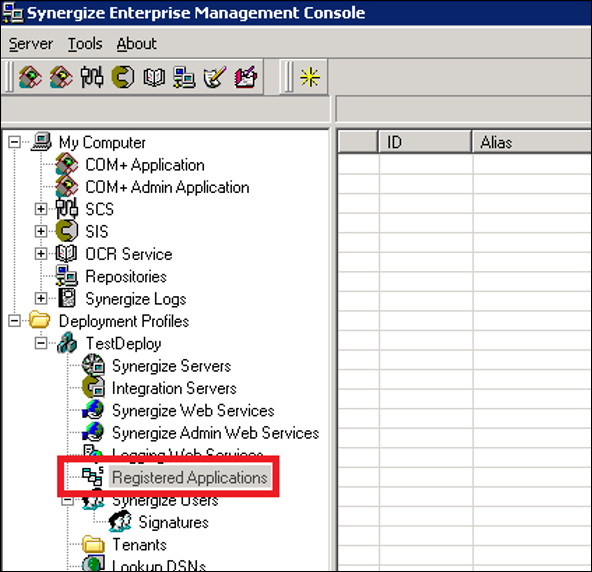The image size is (592, 572).
Task: Expand the OCR Service node
Action: pyautogui.click(x=41, y=254)
